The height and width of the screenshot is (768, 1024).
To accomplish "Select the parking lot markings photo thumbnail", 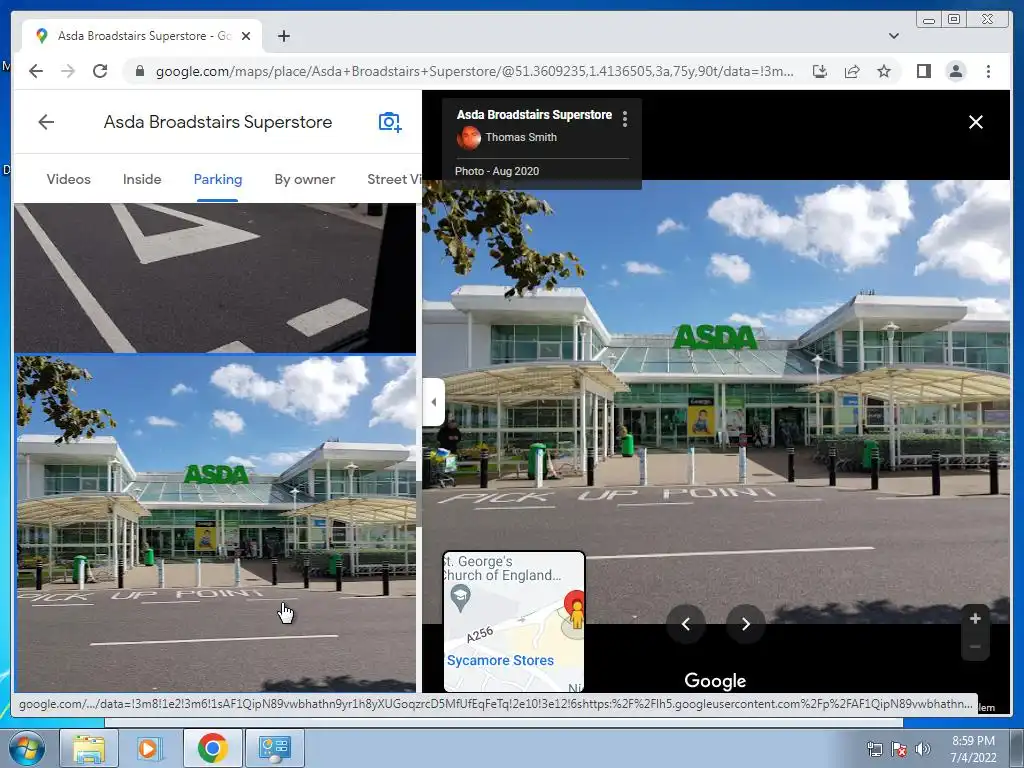I will 215,278.
